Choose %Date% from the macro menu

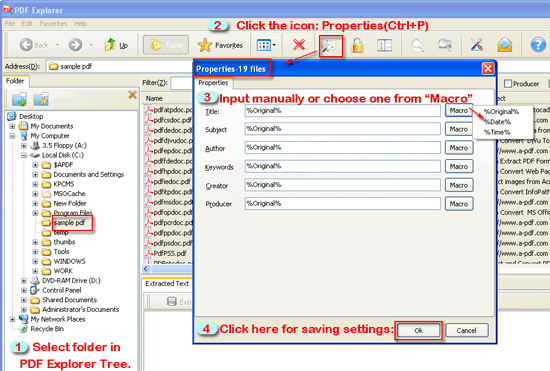pyautogui.click(x=498, y=122)
